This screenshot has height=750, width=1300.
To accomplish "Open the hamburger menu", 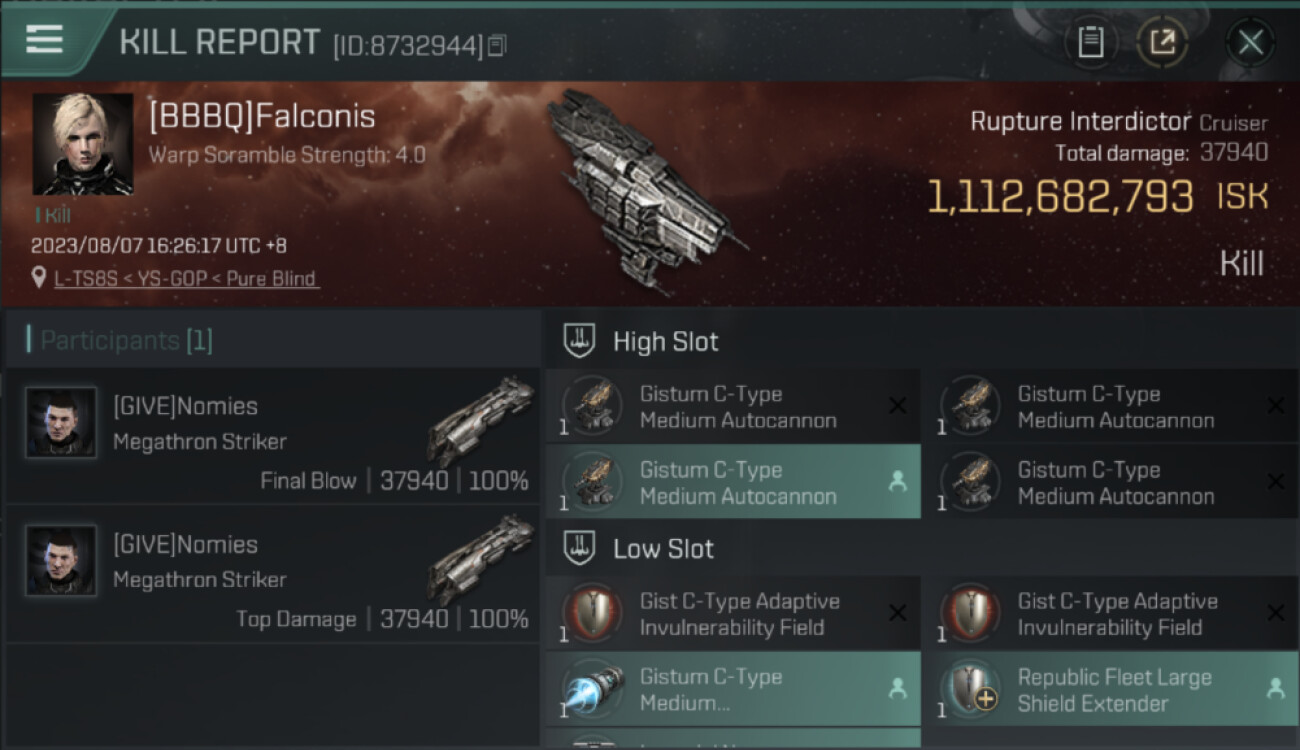I will coord(45,40).
